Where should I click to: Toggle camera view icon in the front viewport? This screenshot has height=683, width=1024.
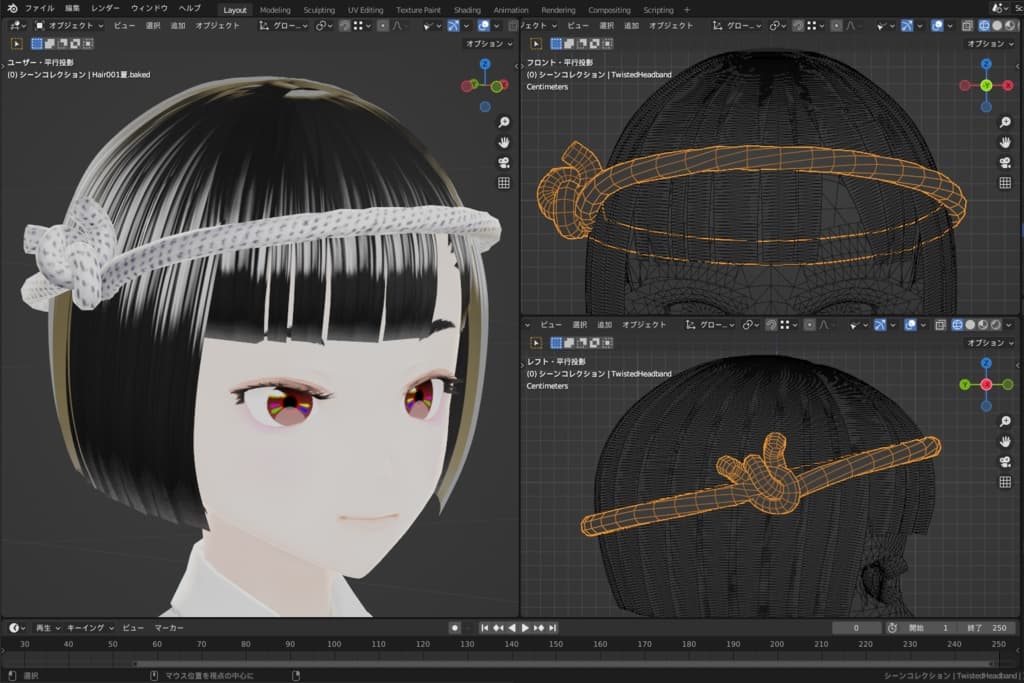pos(1004,162)
